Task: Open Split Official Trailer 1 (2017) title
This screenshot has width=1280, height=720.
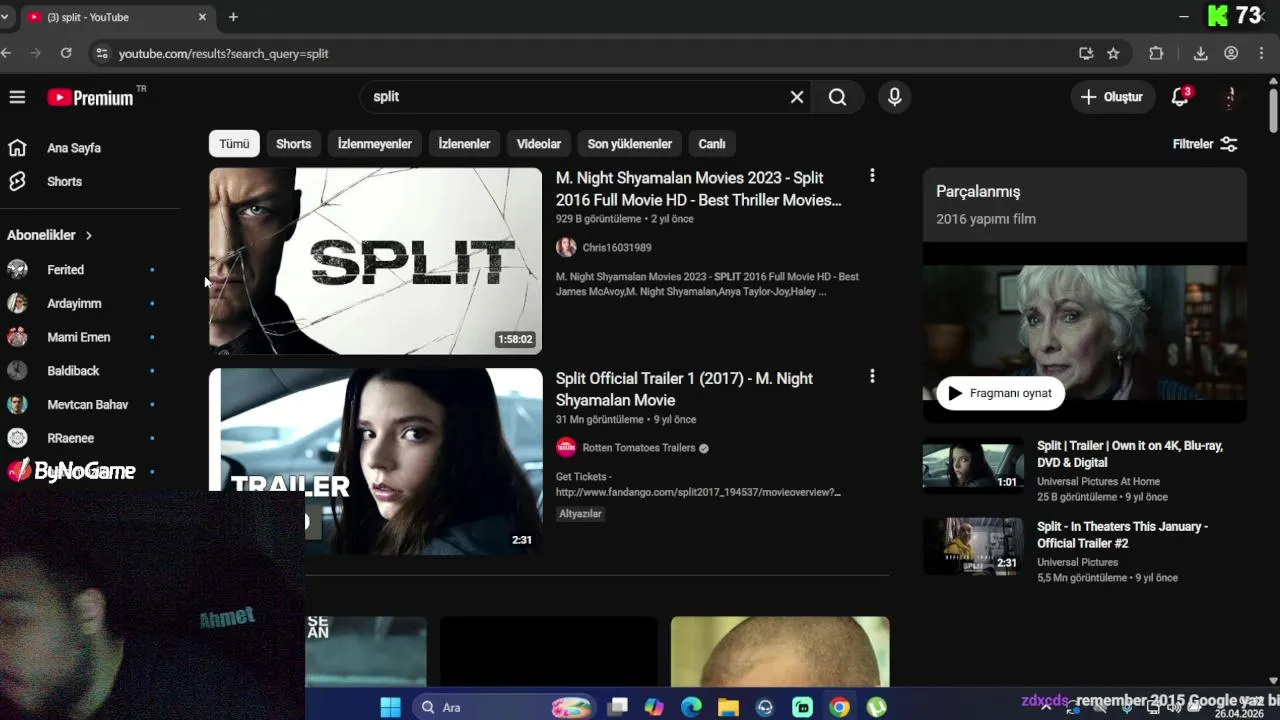Action: point(685,389)
